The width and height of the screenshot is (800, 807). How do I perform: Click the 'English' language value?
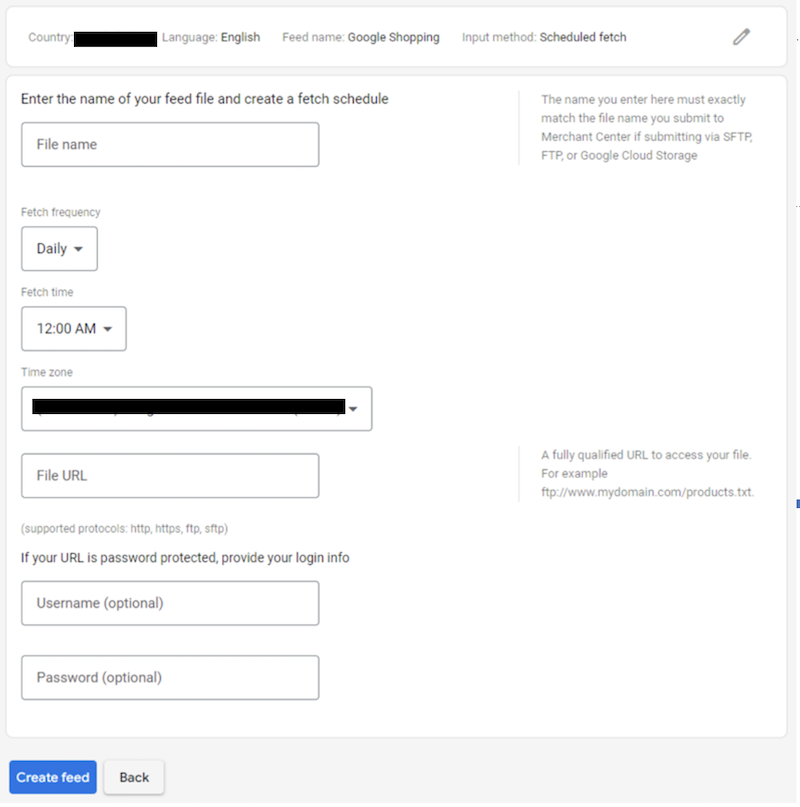[240, 38]
